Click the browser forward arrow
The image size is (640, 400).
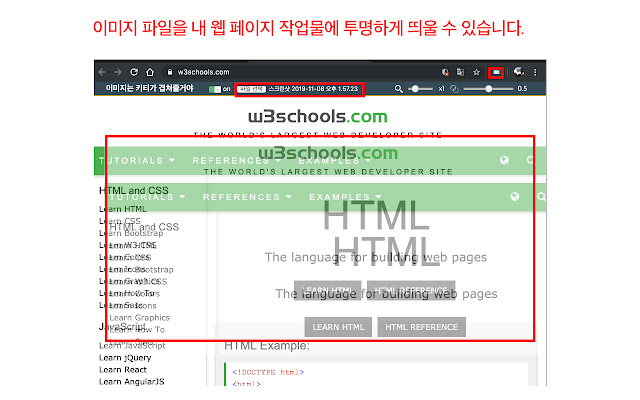click(x=118, y=72)
